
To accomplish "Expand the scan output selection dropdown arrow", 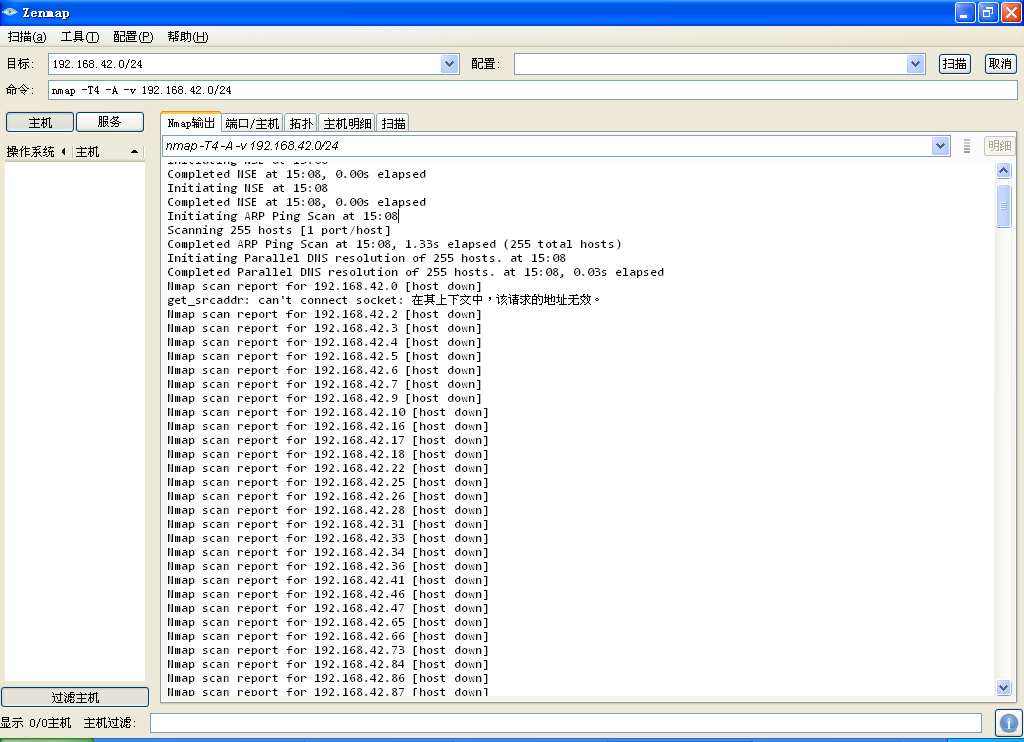I will pos(940,146).
